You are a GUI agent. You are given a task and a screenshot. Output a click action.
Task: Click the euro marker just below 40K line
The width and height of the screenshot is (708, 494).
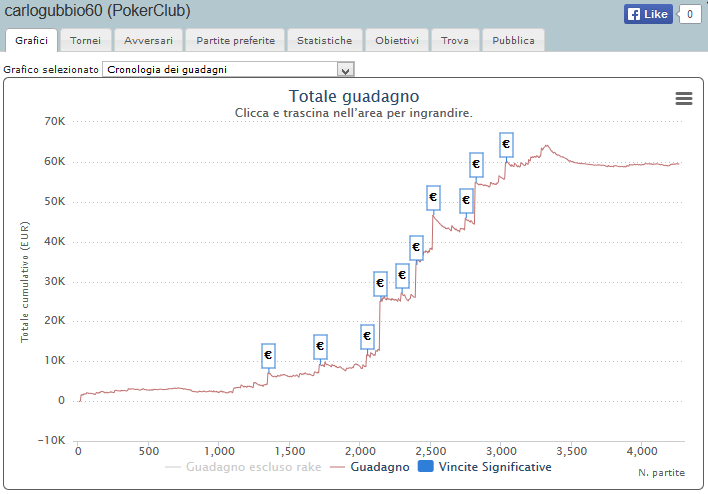click(416, 248)
